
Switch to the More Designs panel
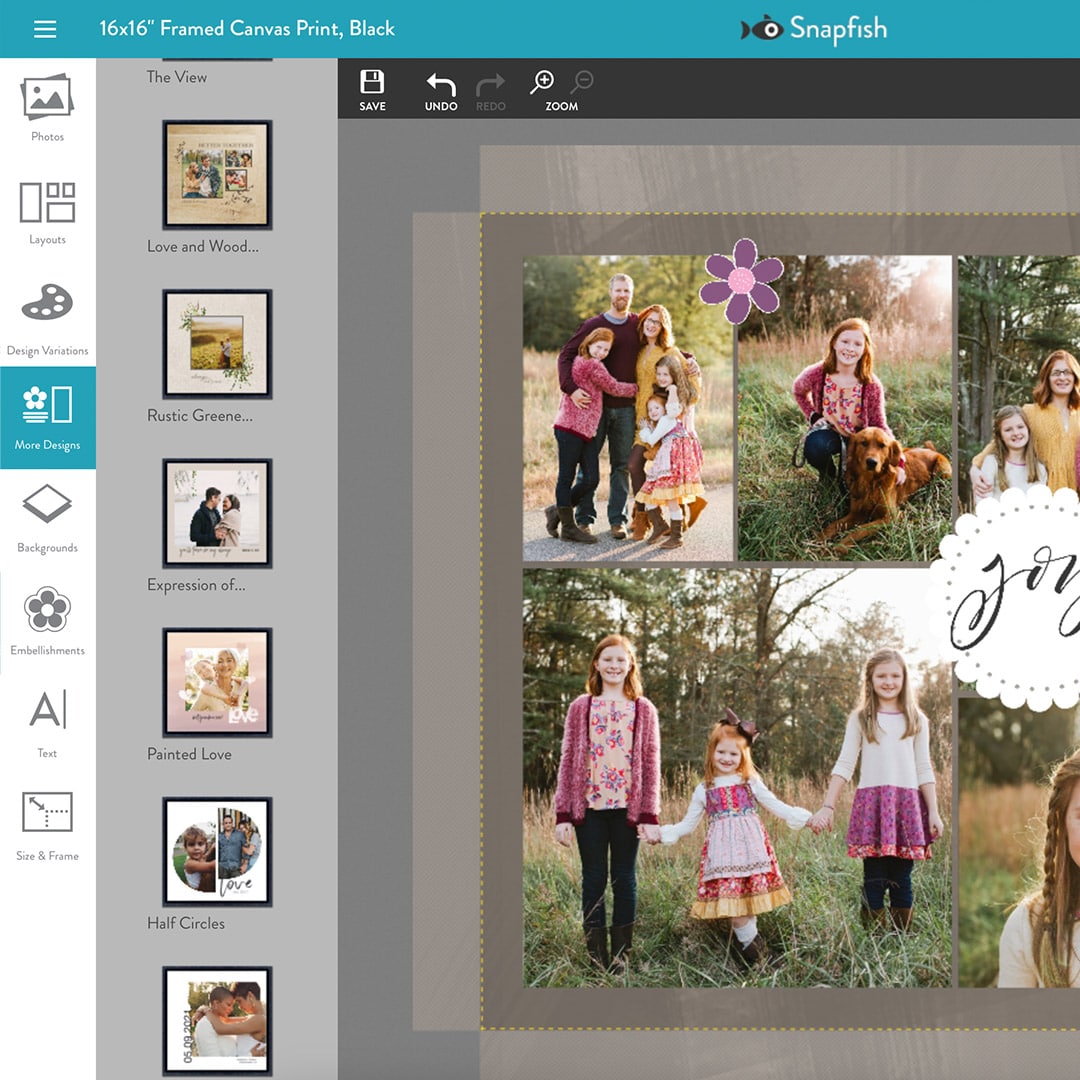click(46, 418)
